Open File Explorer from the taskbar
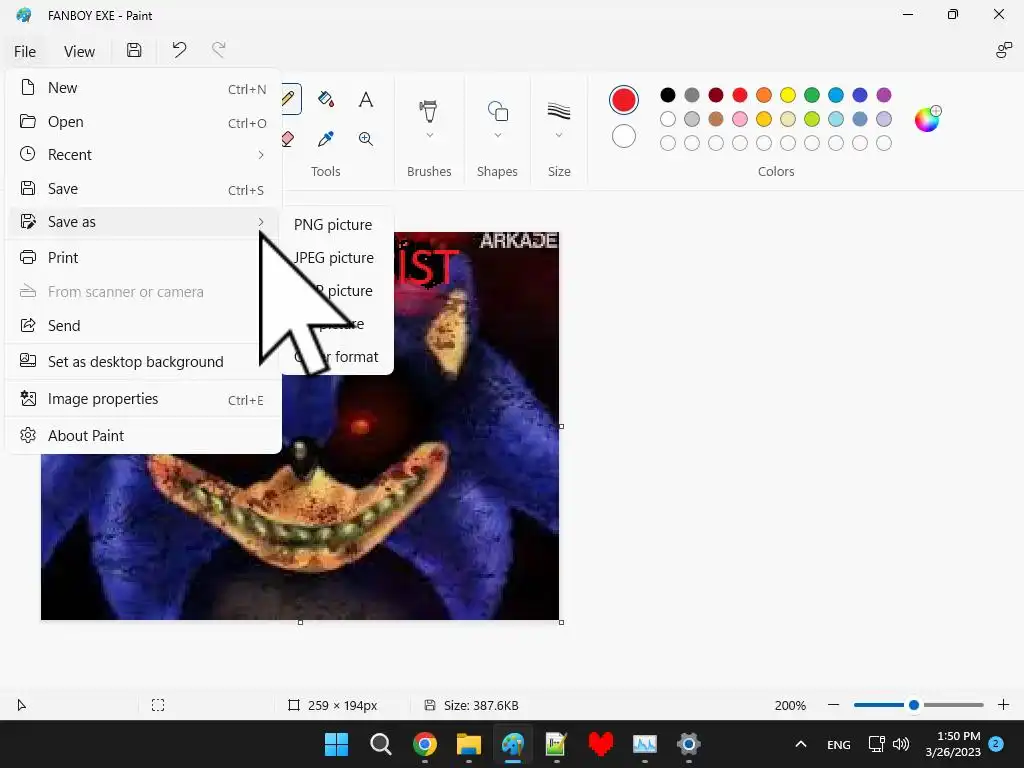 (468, 744)
